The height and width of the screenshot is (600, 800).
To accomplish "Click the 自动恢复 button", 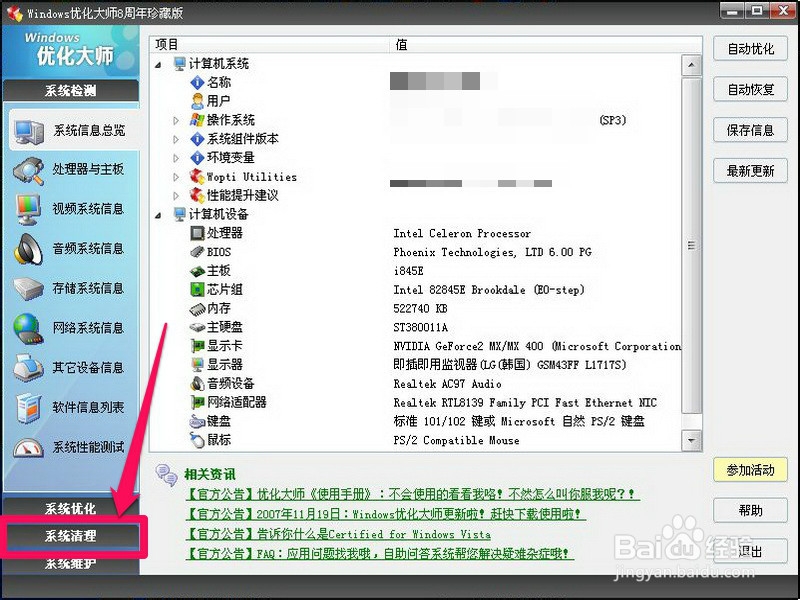I will (750, 90).
